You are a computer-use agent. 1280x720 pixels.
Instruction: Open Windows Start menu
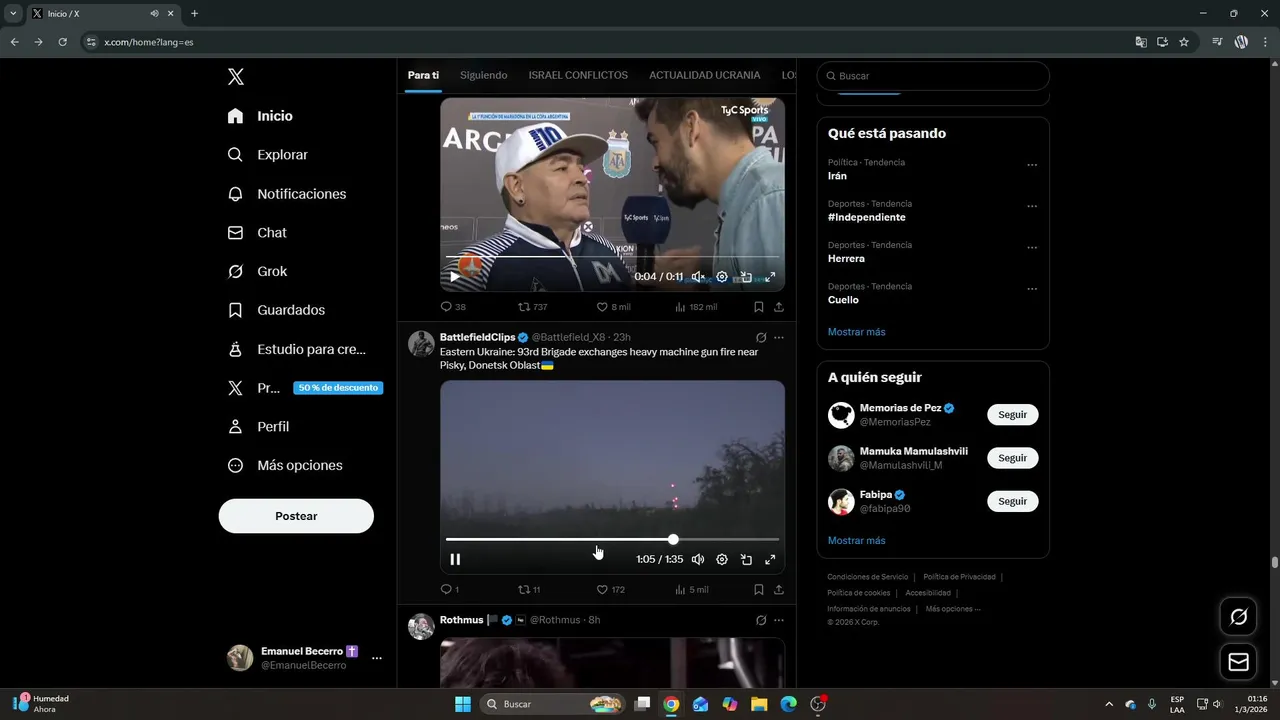[463, 704]
